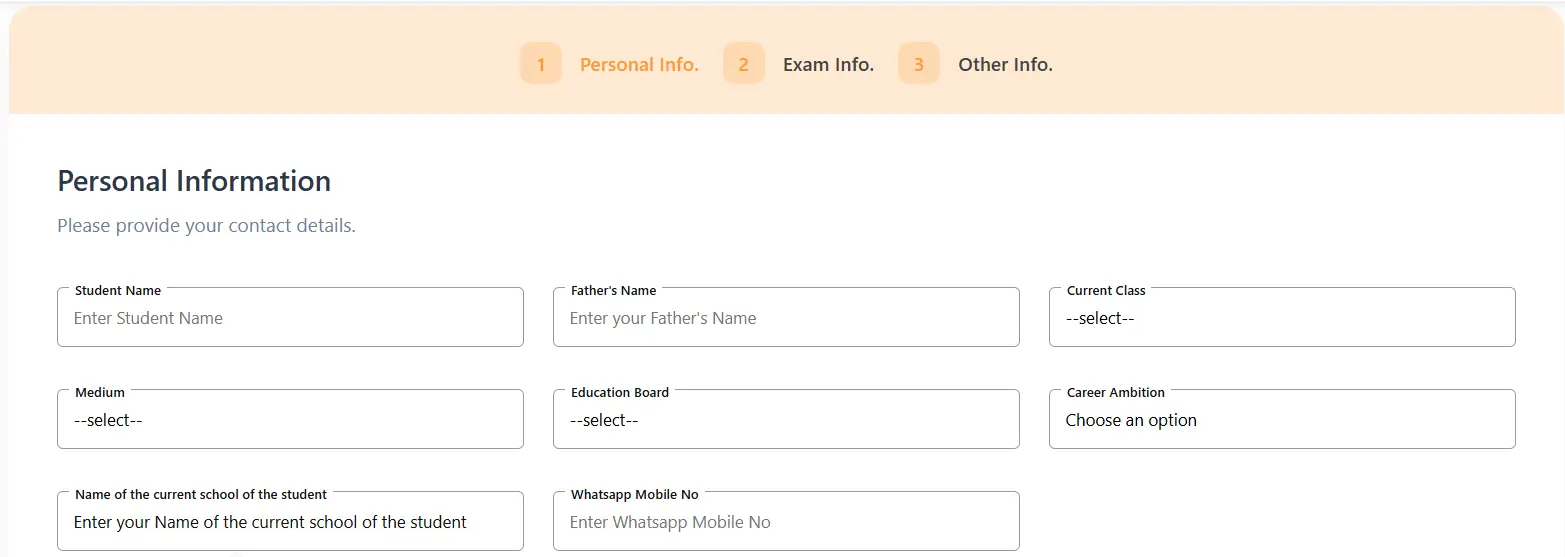Viewport: 1565px width, 557px height.
Task: Click the step 3 number badge
Action: coord(918,64)
